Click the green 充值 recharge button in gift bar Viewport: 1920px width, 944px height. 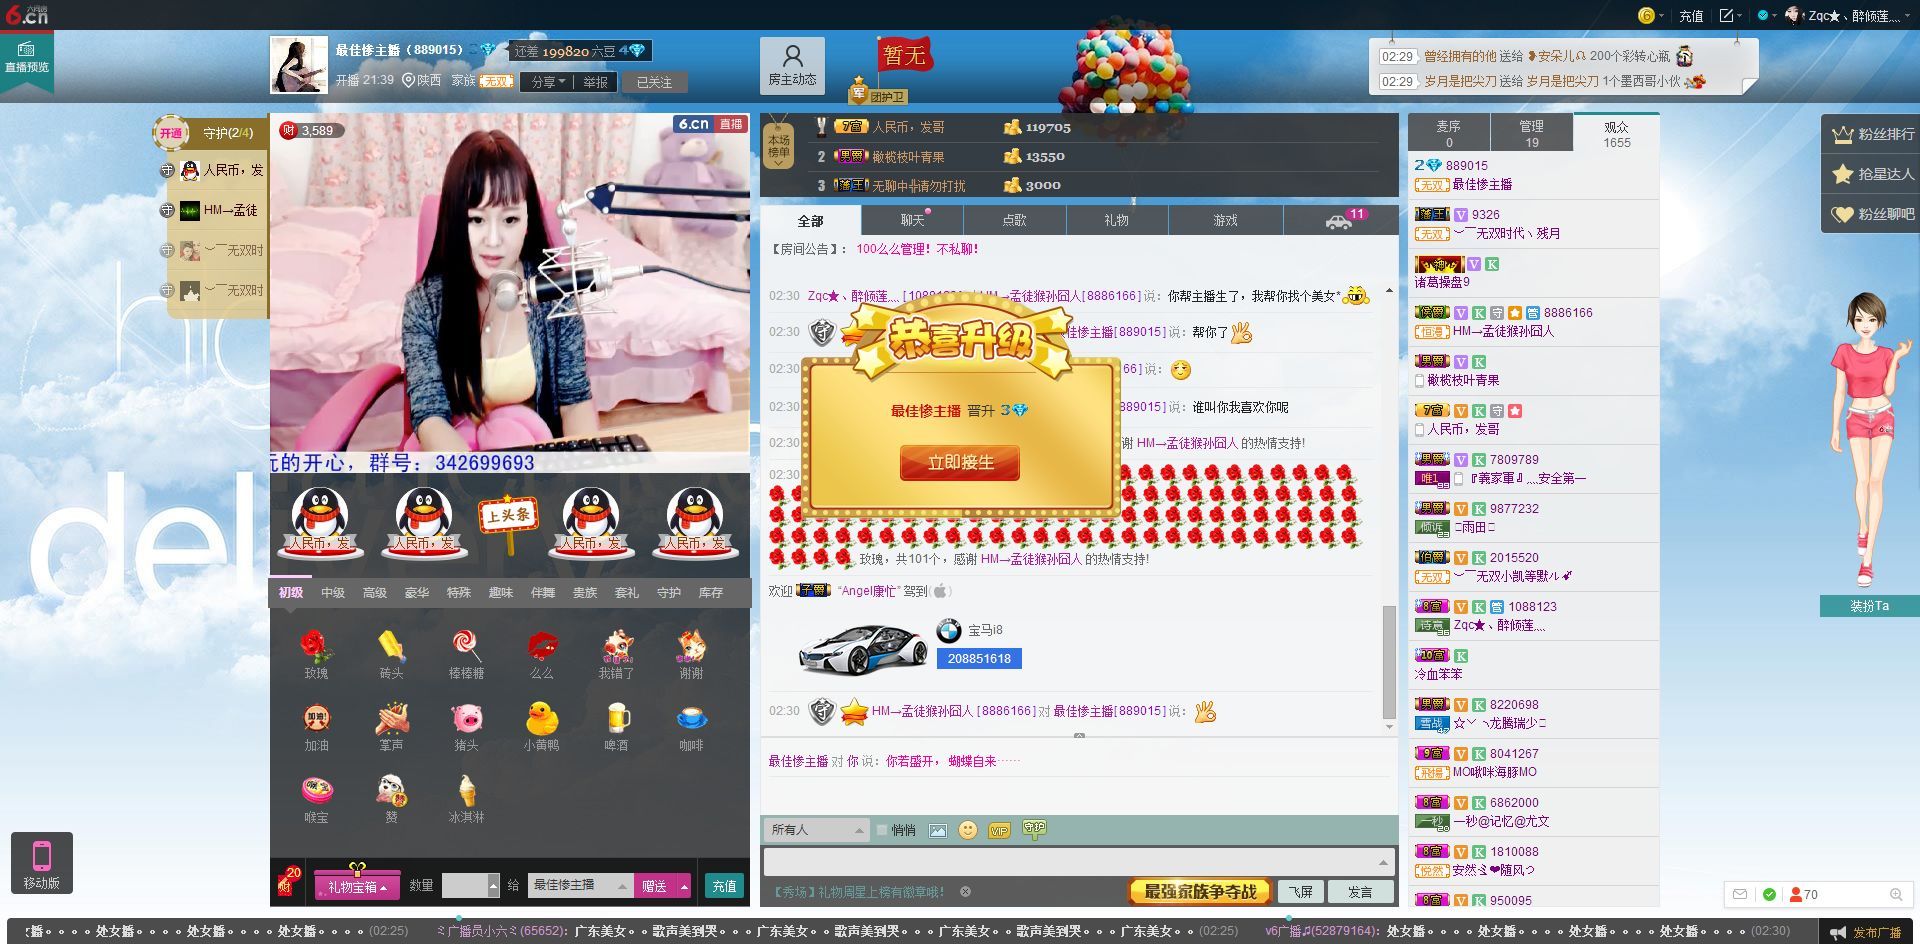(725, 886)
